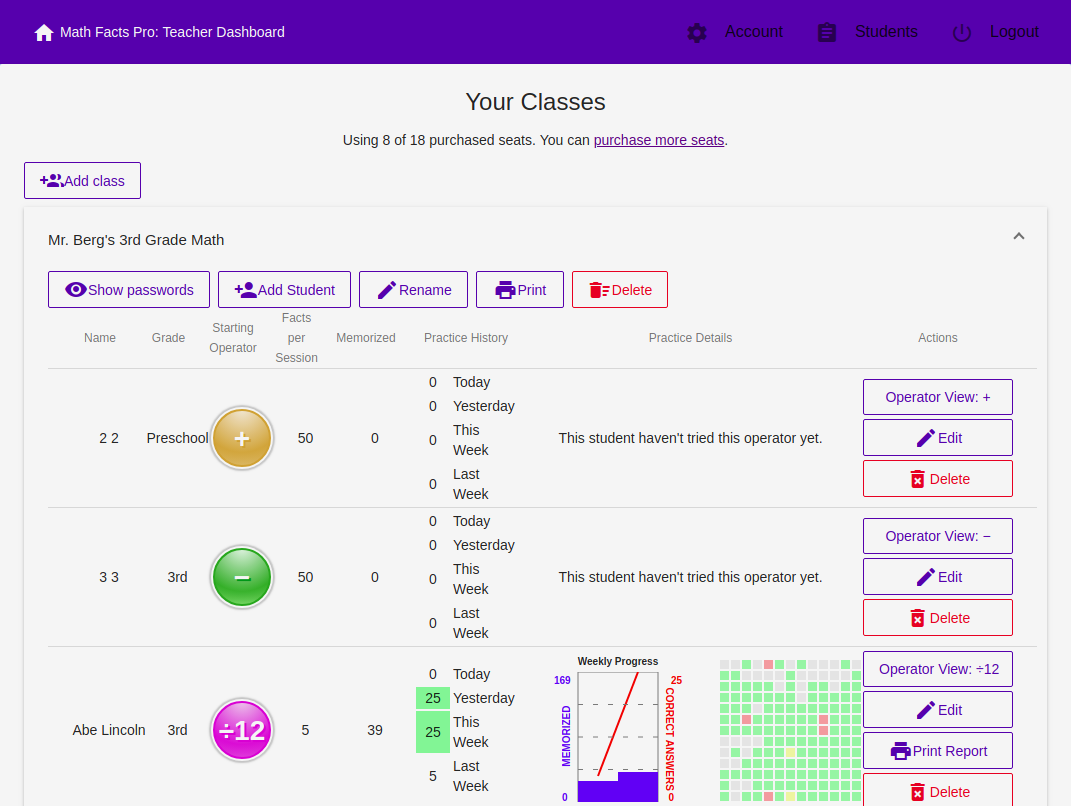Click trash icon in Abe Lincoln's Delete
Image resolution: width=1071 pixels, height=806 pixels.
pos(917,792)
